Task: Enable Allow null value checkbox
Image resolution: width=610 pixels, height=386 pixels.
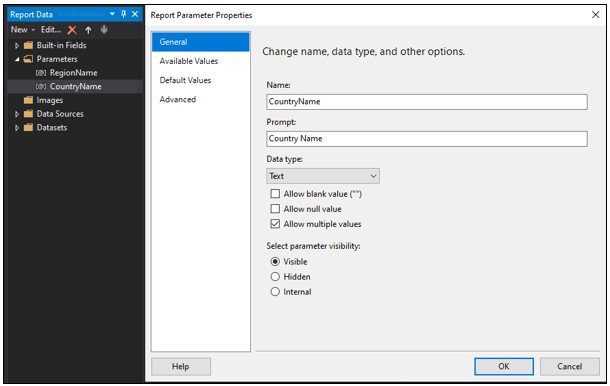Action: pos(275,209)
